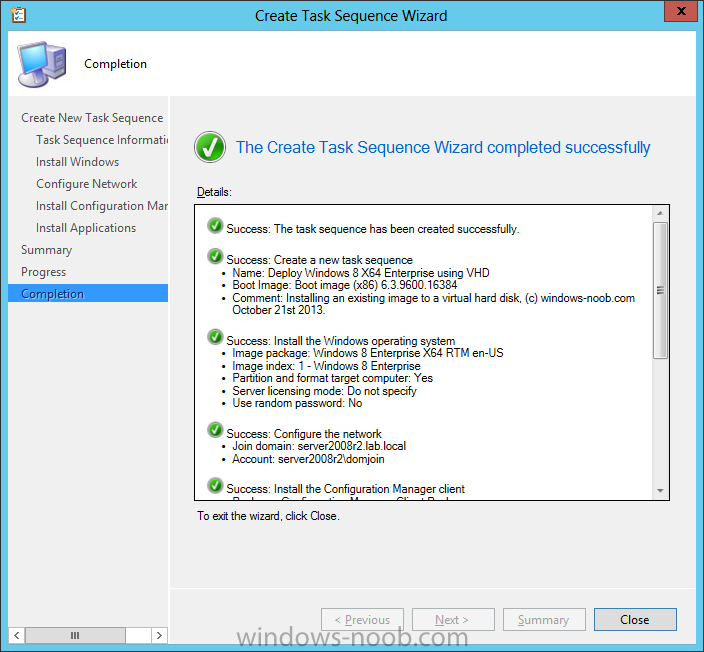Click the details vertical scrollbar thumb
Image resolution: width=704 pixels, height=652 pixels.
point(660,290)
